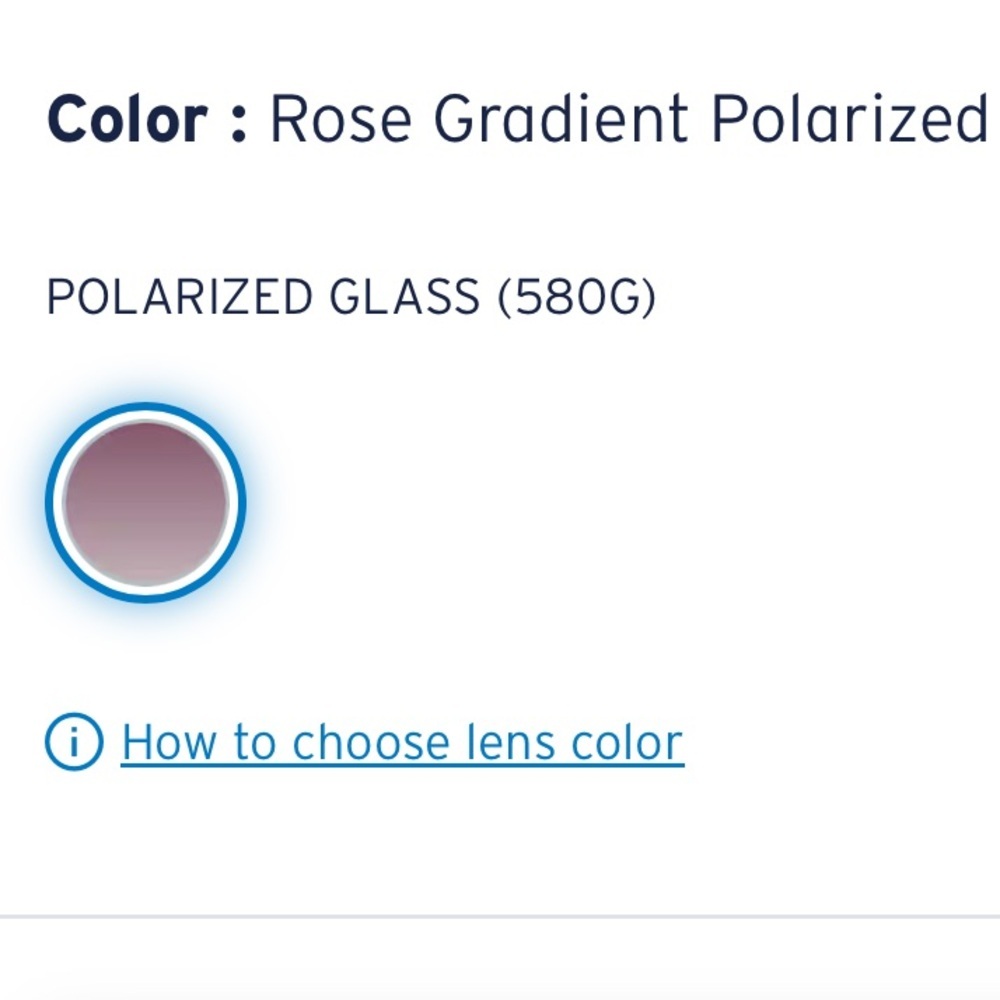Click the divider line below the section

pyautogui.click(x=500, y=917)
